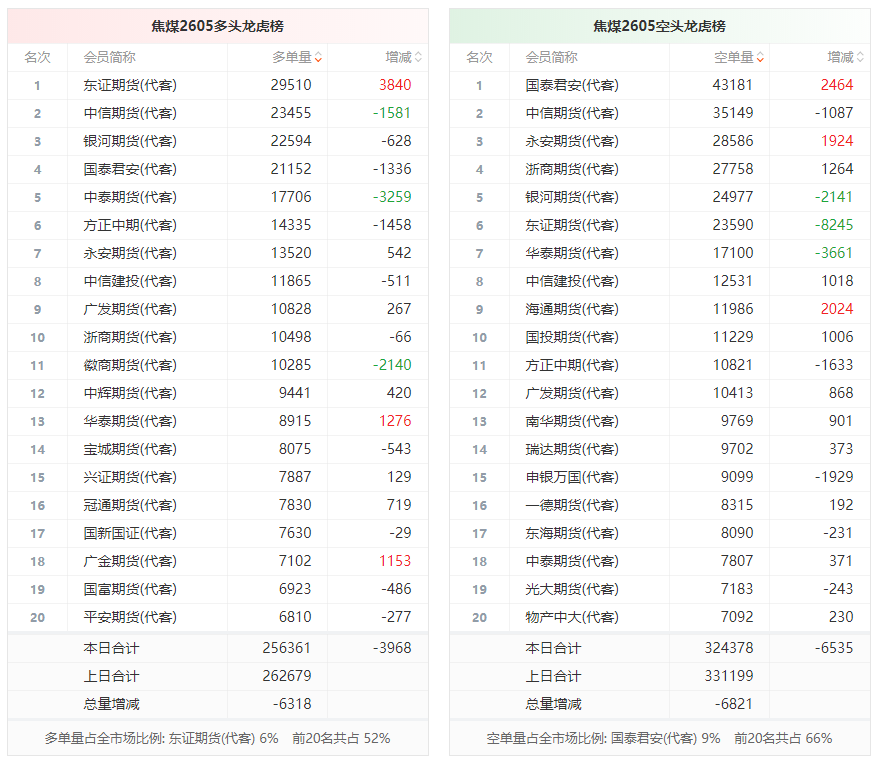Click 名次 column header in long table
The width and height of the screenshot is (878, 762).
coord(38,57)
